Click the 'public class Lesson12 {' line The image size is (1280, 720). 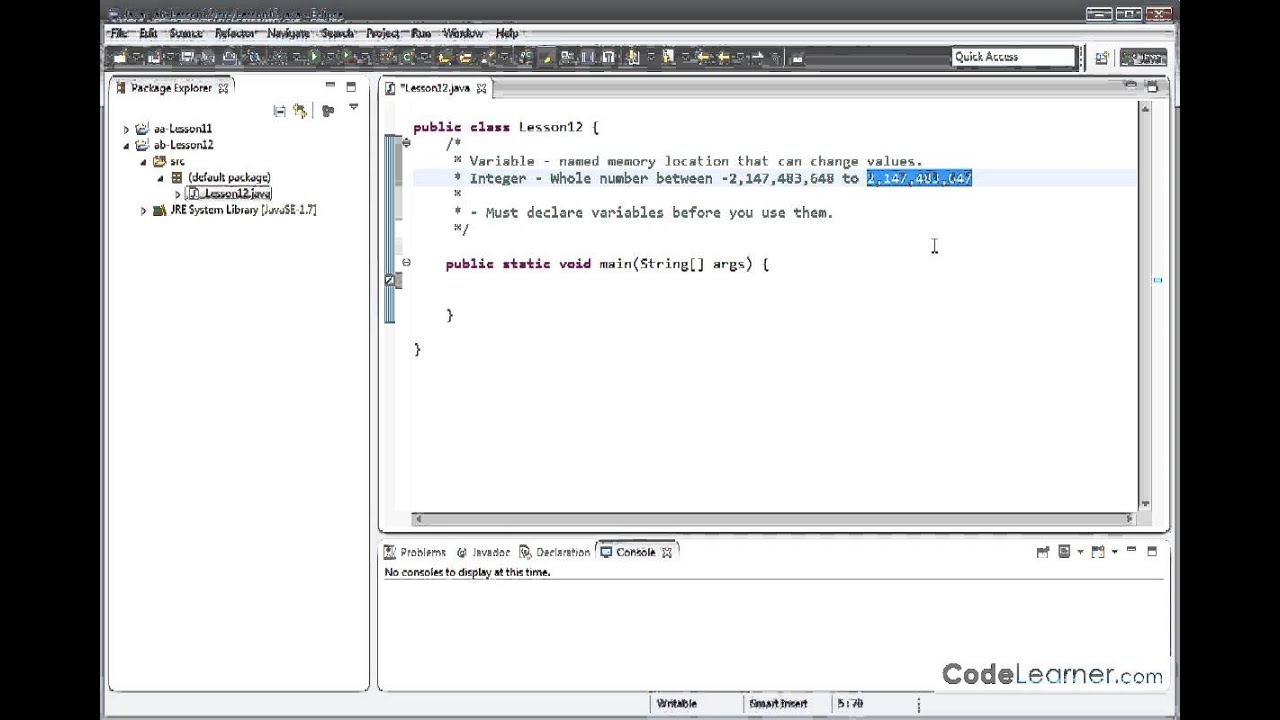point(506,127)
